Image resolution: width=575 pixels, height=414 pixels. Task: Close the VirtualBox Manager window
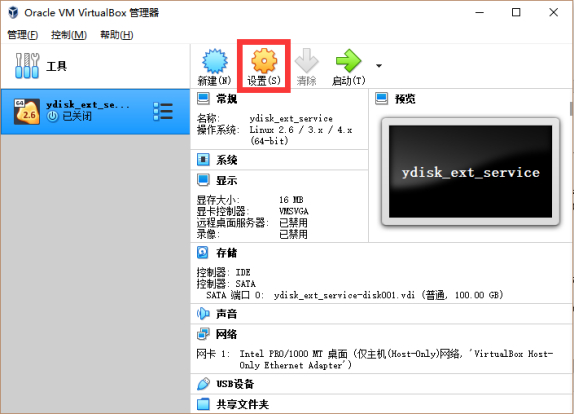[553, 12]
